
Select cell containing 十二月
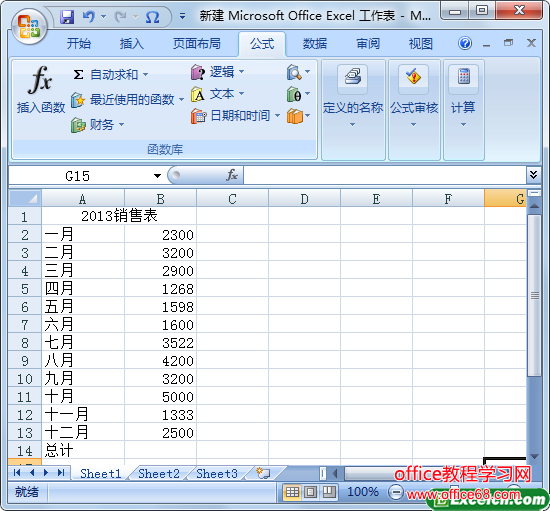pyautogui.click(x=83, y=432)
